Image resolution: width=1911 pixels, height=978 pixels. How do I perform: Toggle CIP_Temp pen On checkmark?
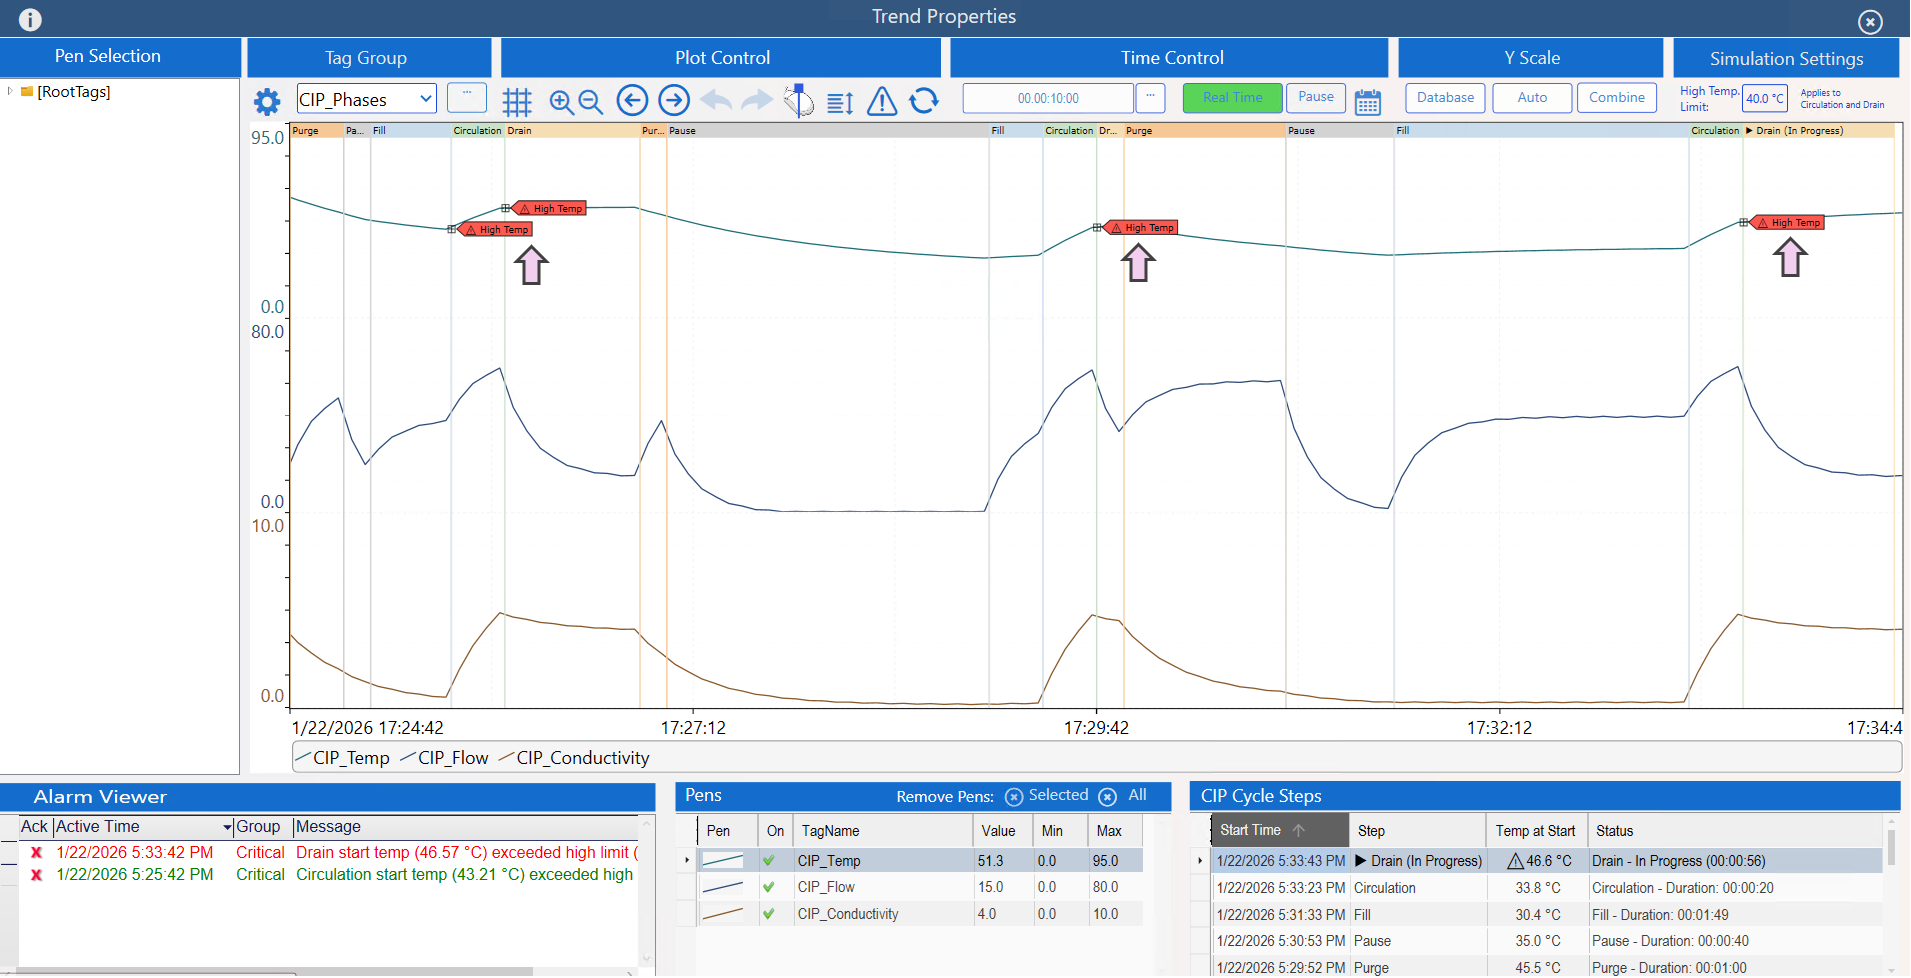pyautogui.click(x=769, y=860)
